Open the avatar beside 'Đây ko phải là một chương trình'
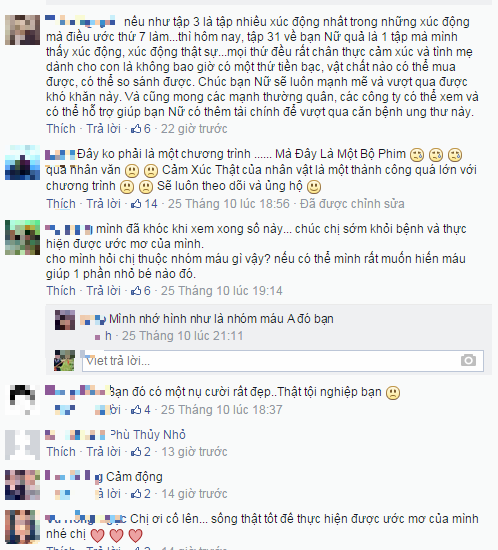This screenshot has width=498, height=550. (22, 162)
